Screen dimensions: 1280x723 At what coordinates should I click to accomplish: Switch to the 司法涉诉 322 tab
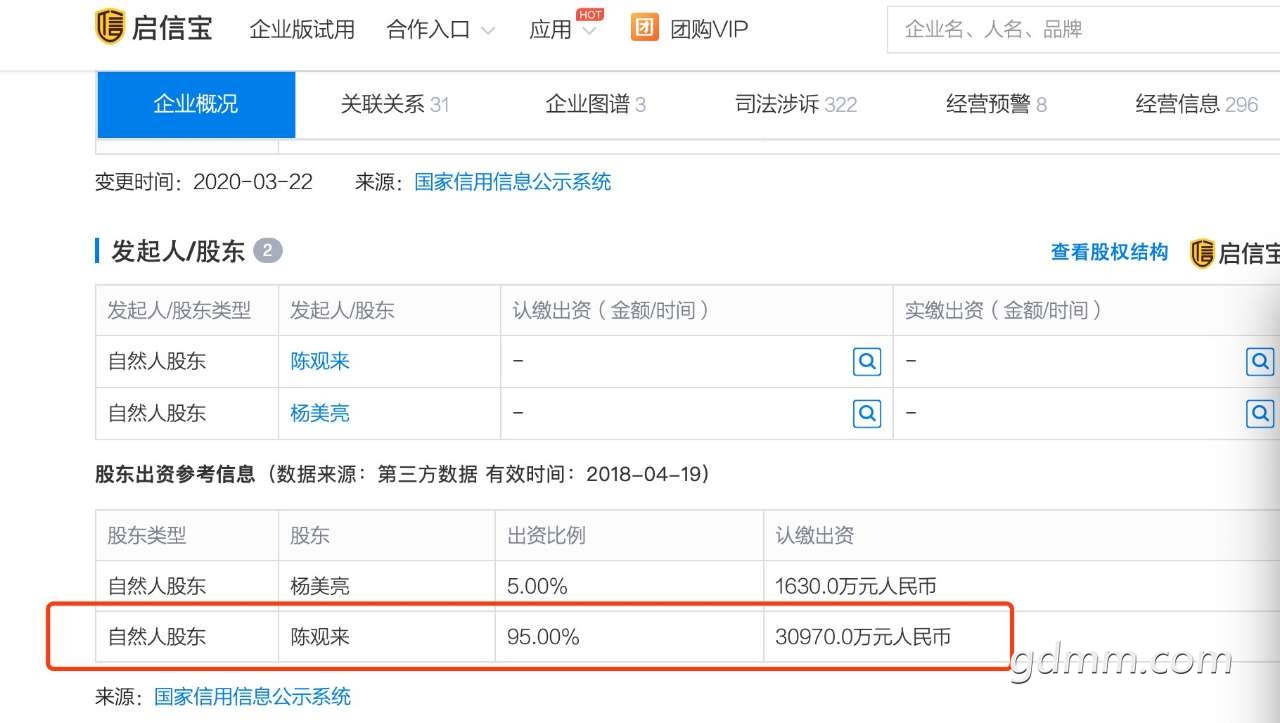[x=796, y=104]
